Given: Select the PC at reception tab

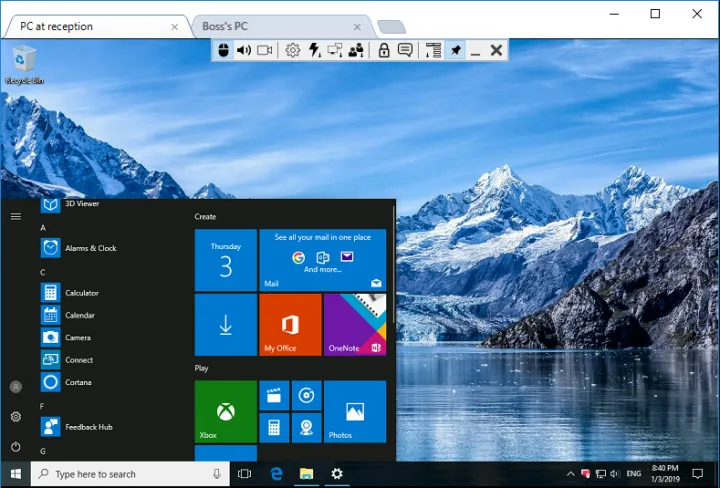Looking at the screenshot, I should click(90, 27).
